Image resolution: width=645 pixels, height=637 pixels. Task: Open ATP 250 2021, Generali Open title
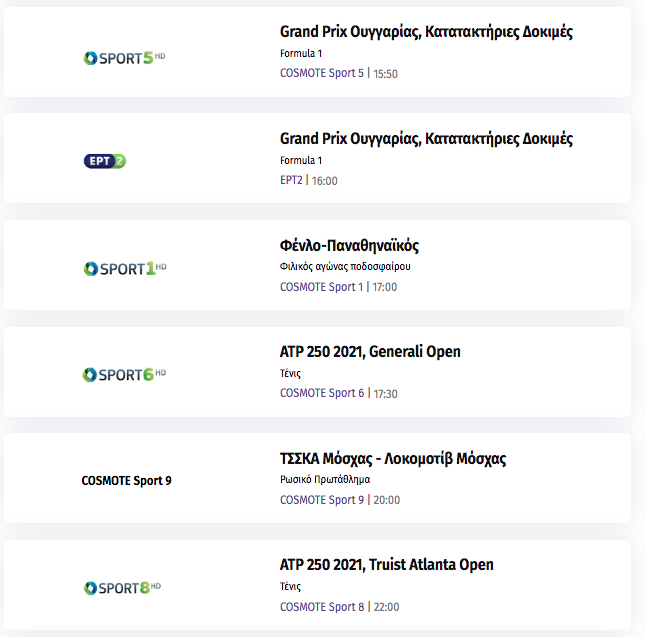370,352
